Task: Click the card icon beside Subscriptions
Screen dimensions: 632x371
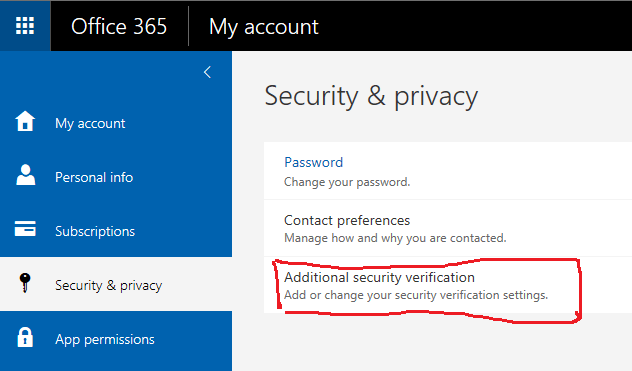Action: pyautogui.click(x=25, y=228)
